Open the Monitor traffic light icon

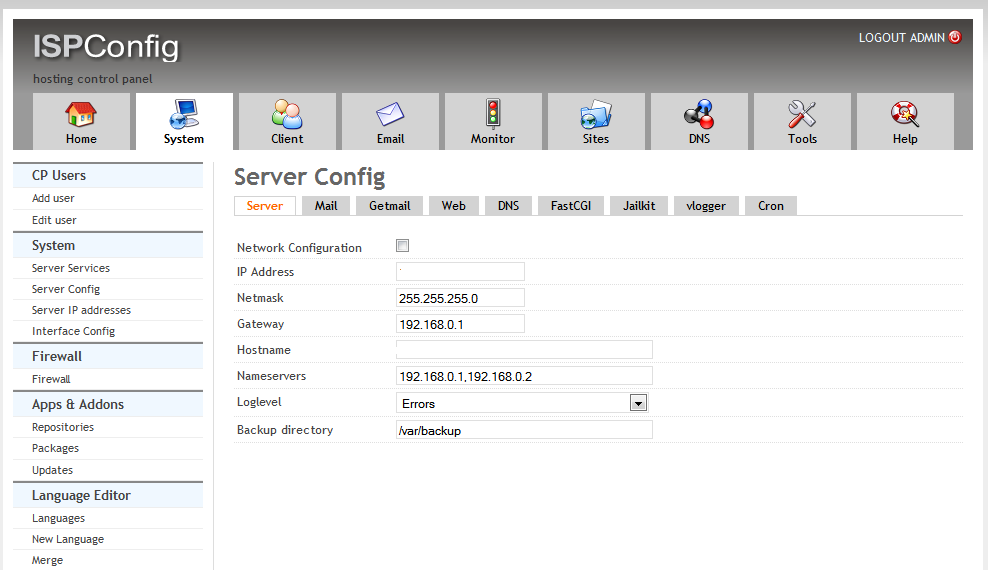tap(493, 114)
